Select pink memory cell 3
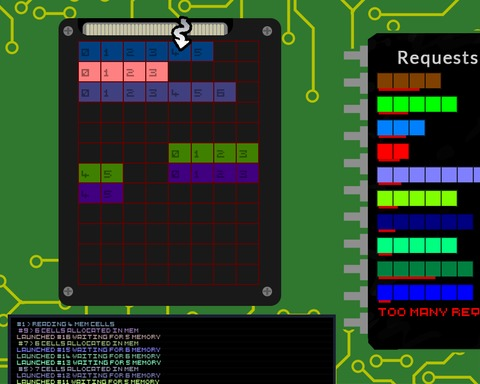This screenshot has height=384, width=480. 157,72
